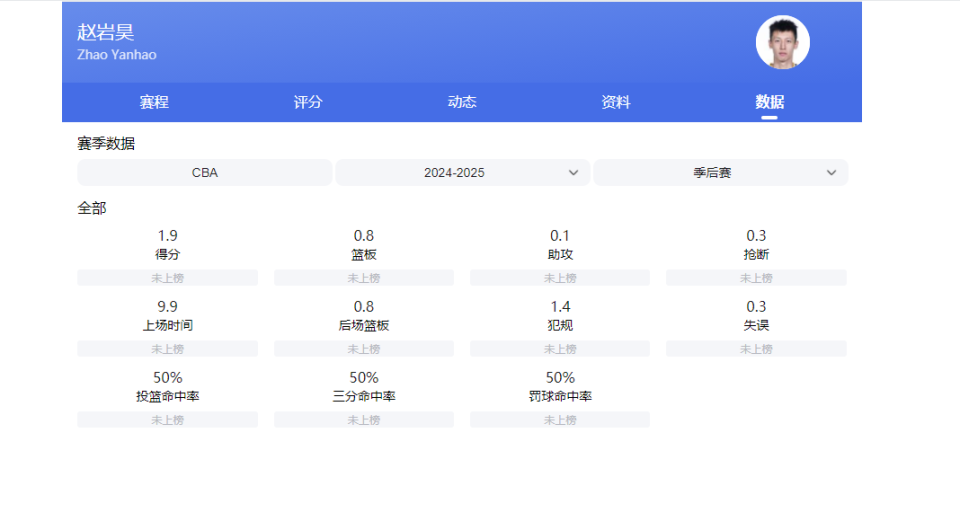Viewport: 960px width, 530px height.
Task: Click the 未上榜 badge under 篮板
Action: [364, 278]
